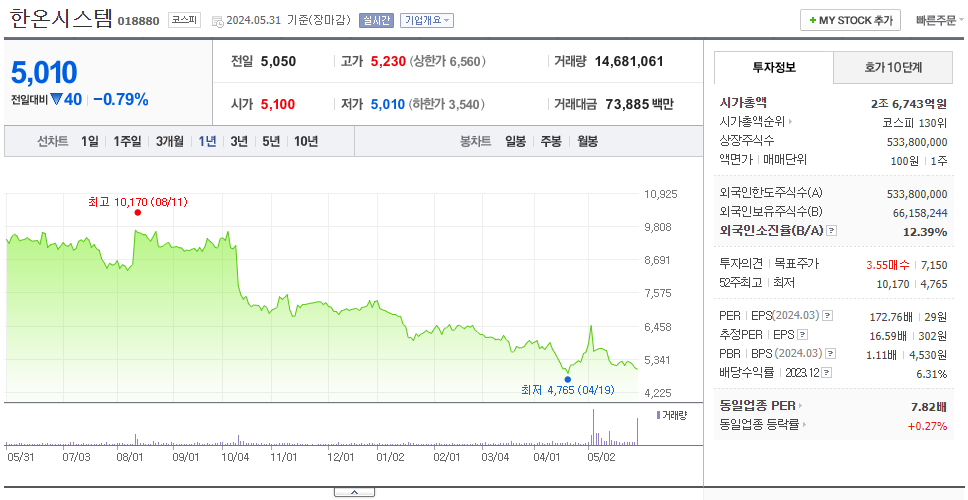Click the blue 최저 4,765 marker dot
Screen dimensions: 968x500
567,379
